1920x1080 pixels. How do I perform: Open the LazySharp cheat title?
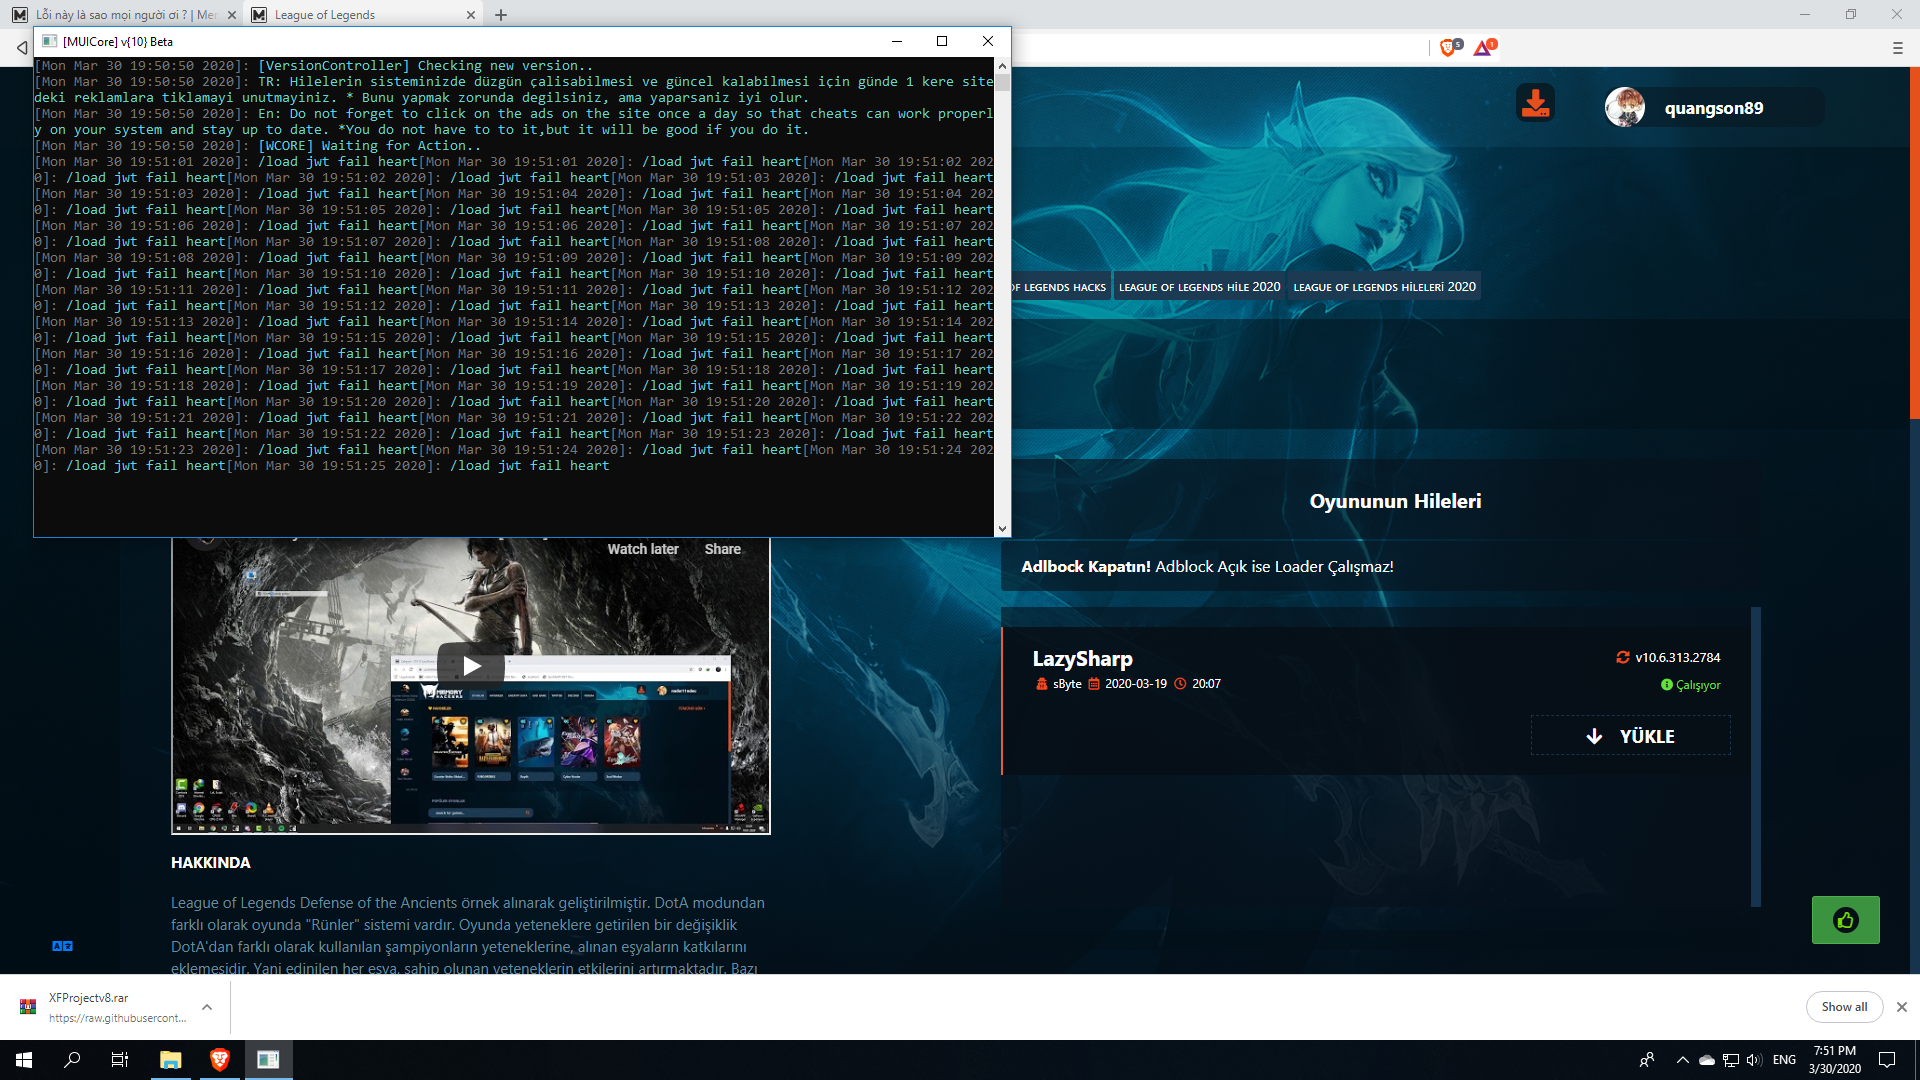[x=1082, y=659]
